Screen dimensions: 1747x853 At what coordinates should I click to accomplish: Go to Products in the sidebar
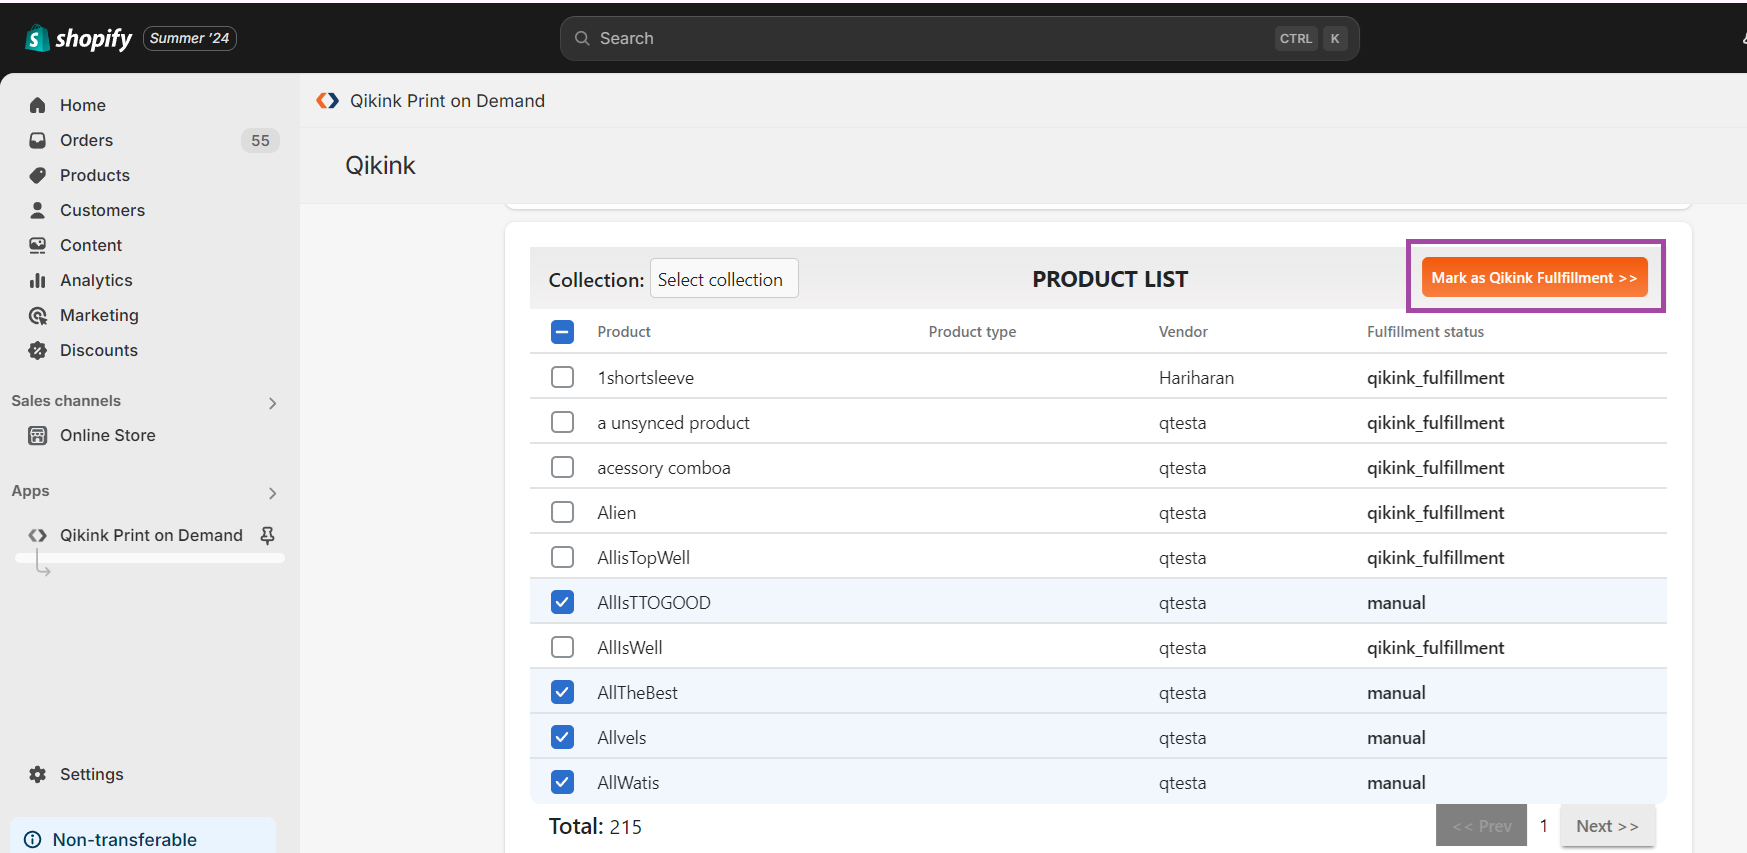point(95,175)
